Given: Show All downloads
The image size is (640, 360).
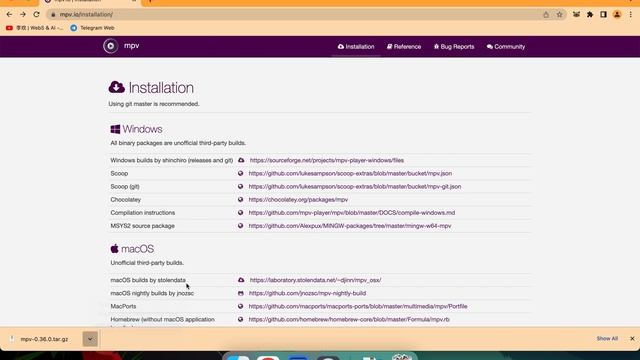Looking at the screenshot, I should point(607,339).
